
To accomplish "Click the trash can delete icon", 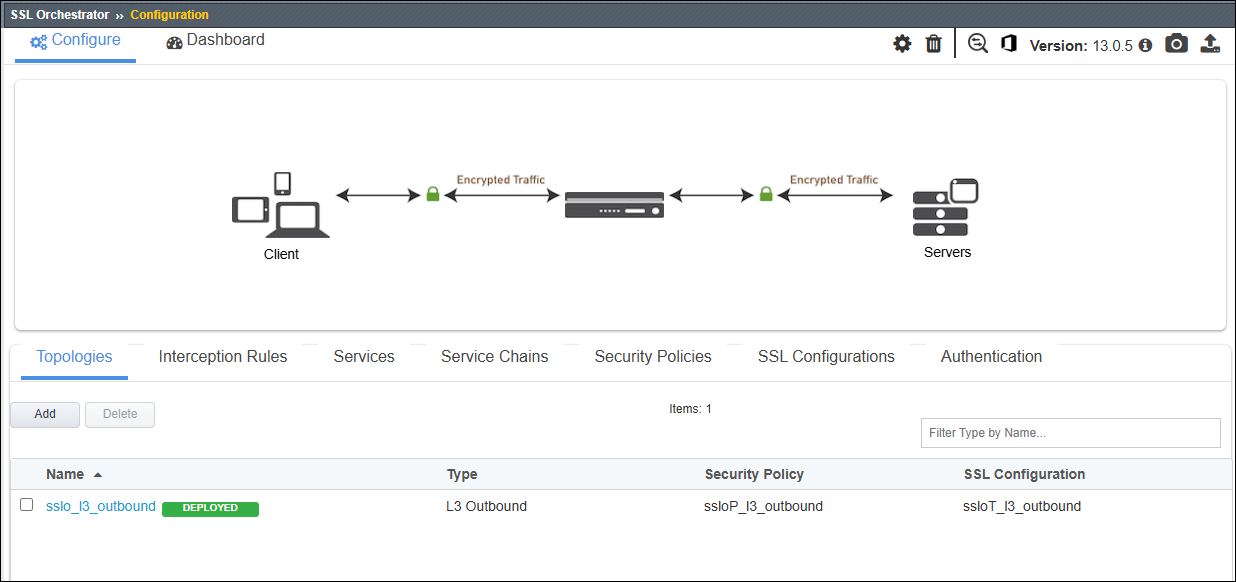I will [934, 44].
